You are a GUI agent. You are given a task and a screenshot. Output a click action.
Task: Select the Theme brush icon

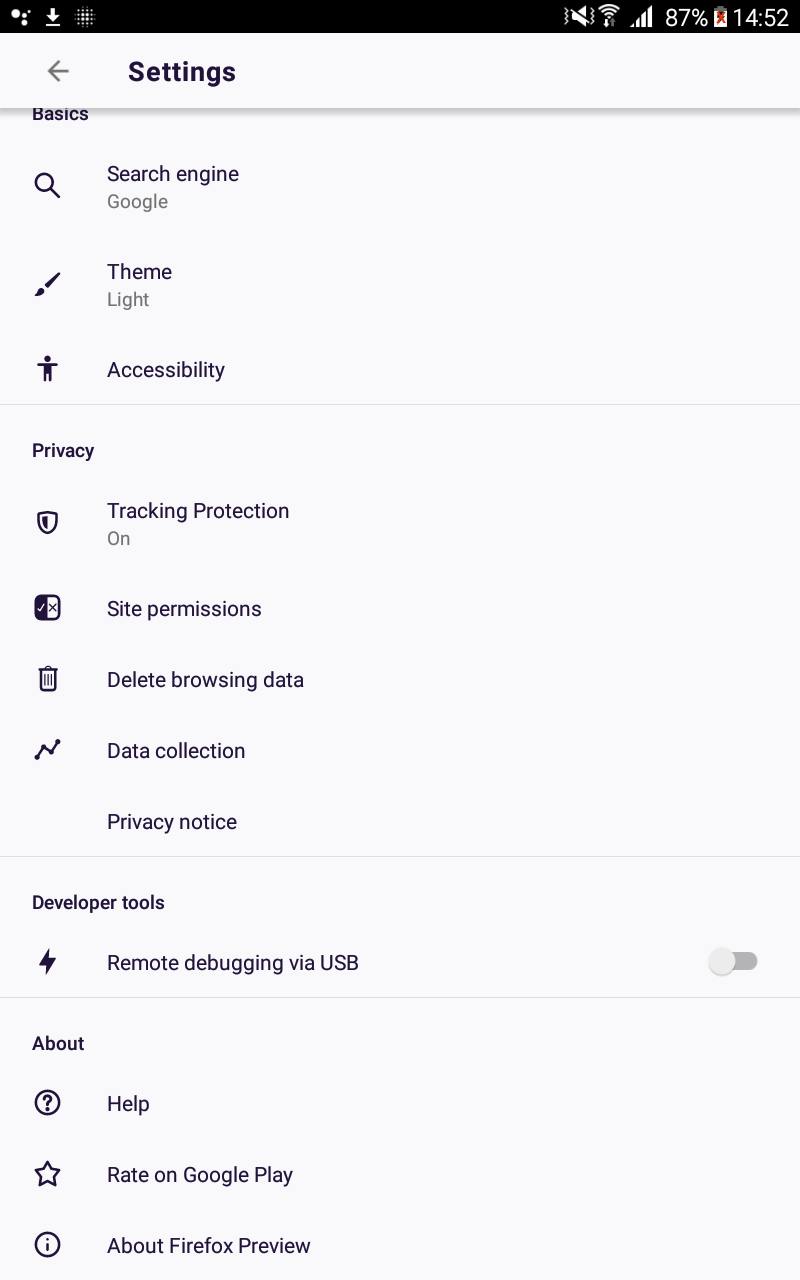(47, 283)
